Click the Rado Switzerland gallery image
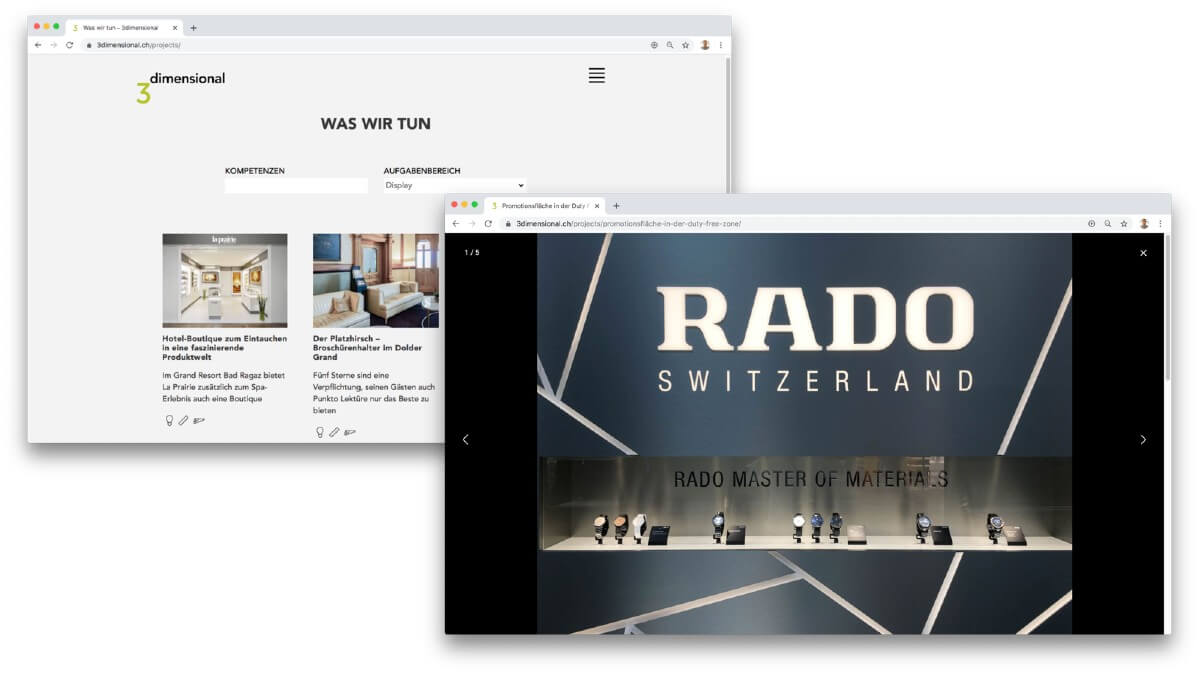 804,434
